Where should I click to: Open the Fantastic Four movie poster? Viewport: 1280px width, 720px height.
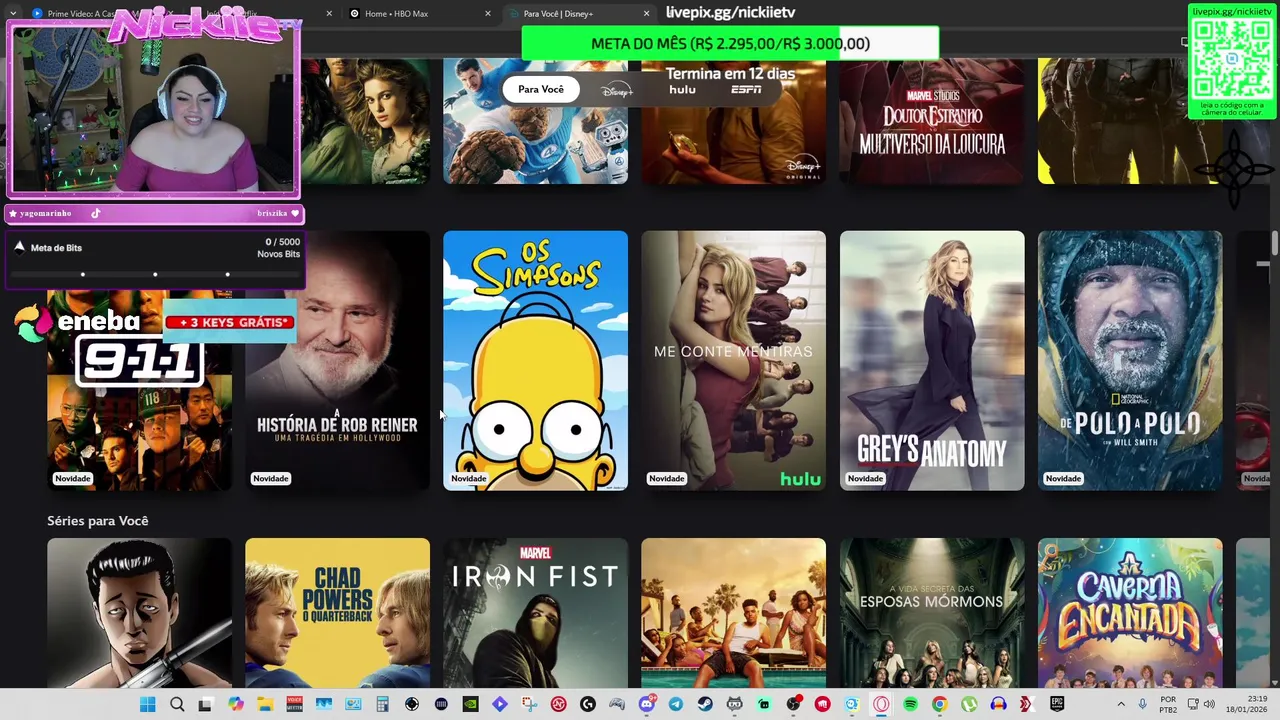[x=535, y=121]
